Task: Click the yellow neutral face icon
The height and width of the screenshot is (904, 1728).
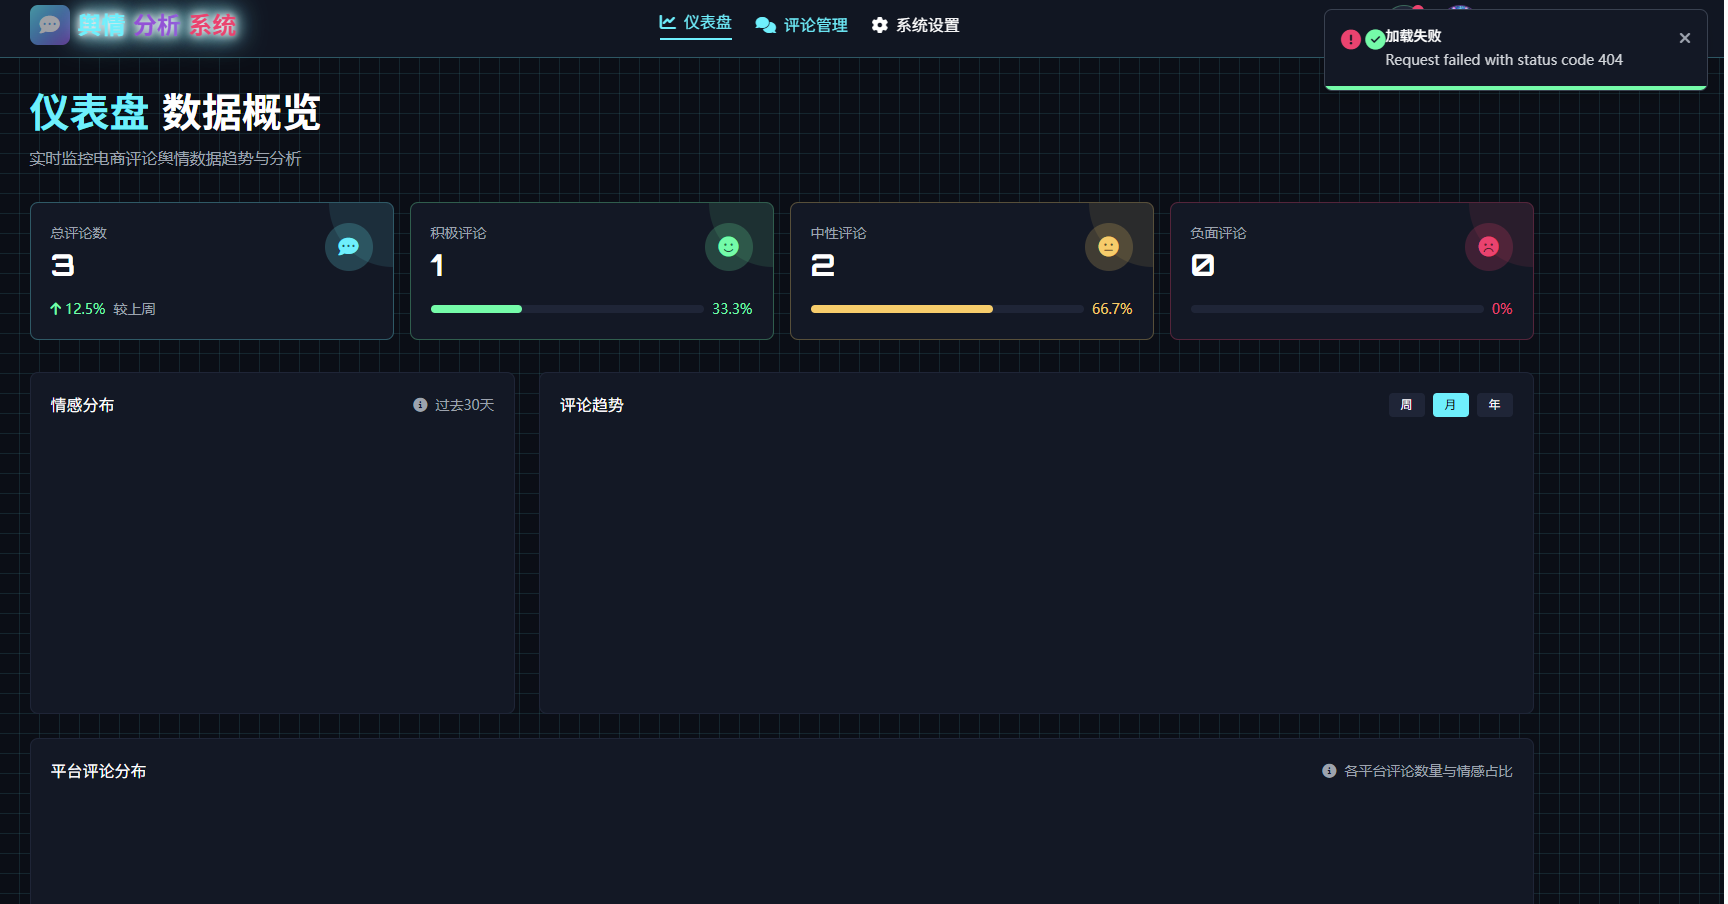Action: point(1108,247)
